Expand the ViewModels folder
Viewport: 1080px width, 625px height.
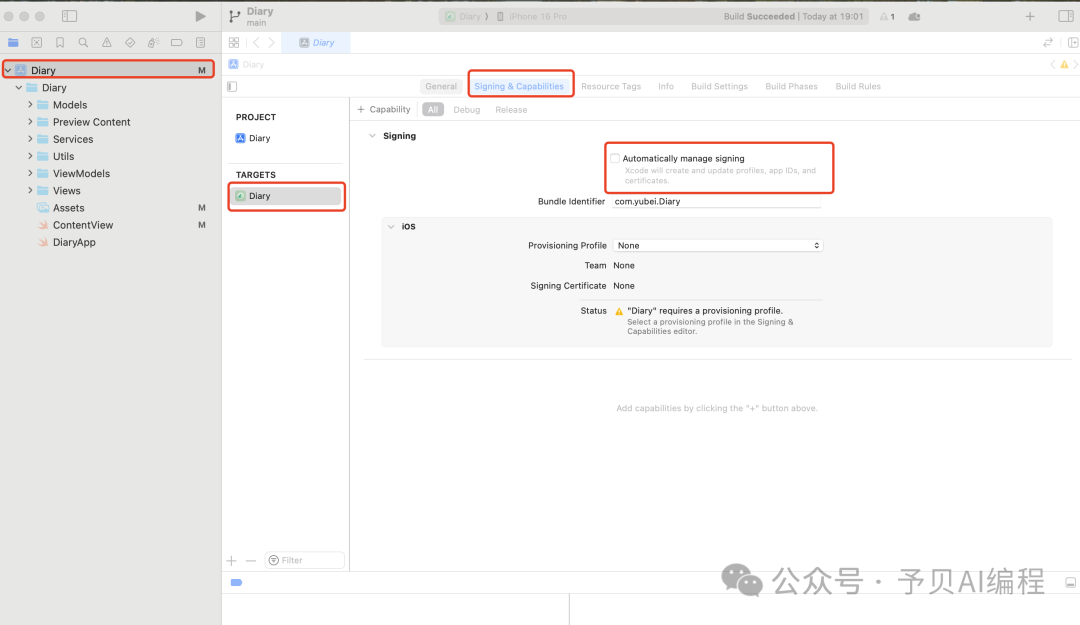pyautogui.click(x=30, y=173)
